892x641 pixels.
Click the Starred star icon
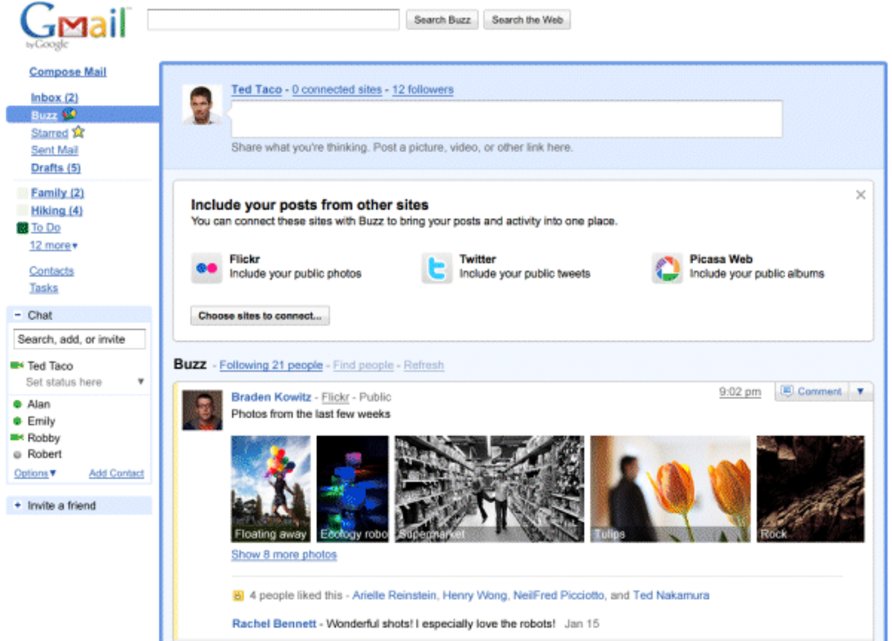click(x=79, y=132)
